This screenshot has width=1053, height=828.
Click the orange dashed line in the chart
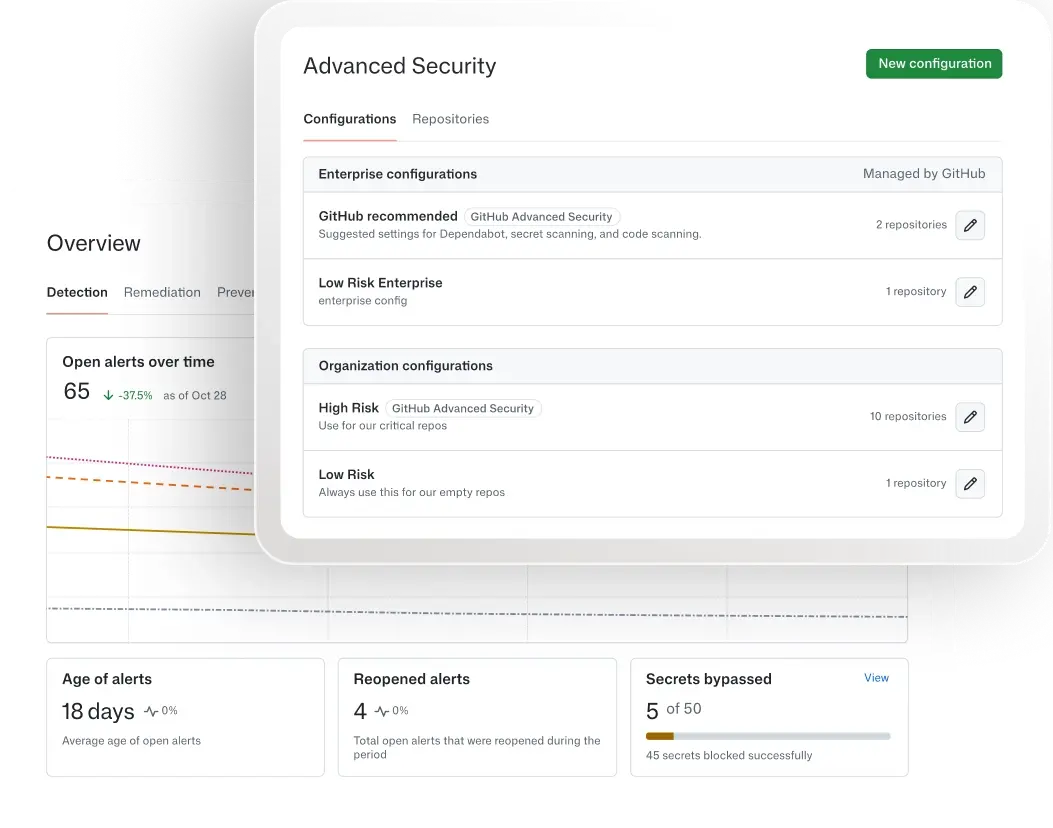(x=150, y=483)
